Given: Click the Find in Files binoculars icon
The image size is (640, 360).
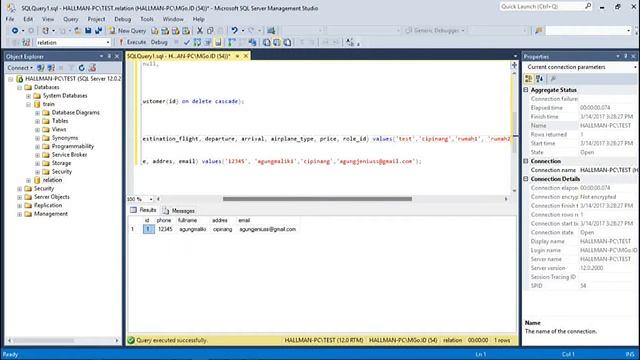Looking at the screenshot, I should tap(539, 31).
